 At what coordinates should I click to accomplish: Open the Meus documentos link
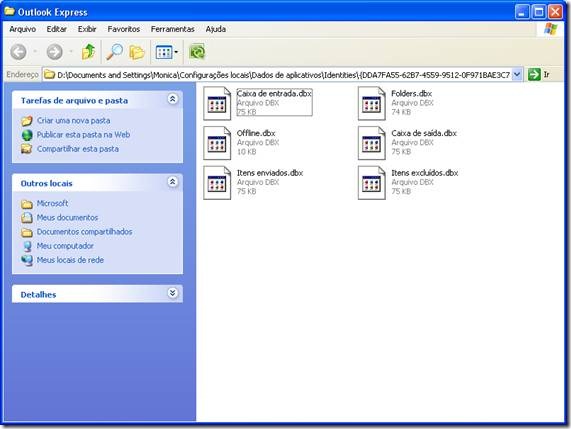[67, 218]
